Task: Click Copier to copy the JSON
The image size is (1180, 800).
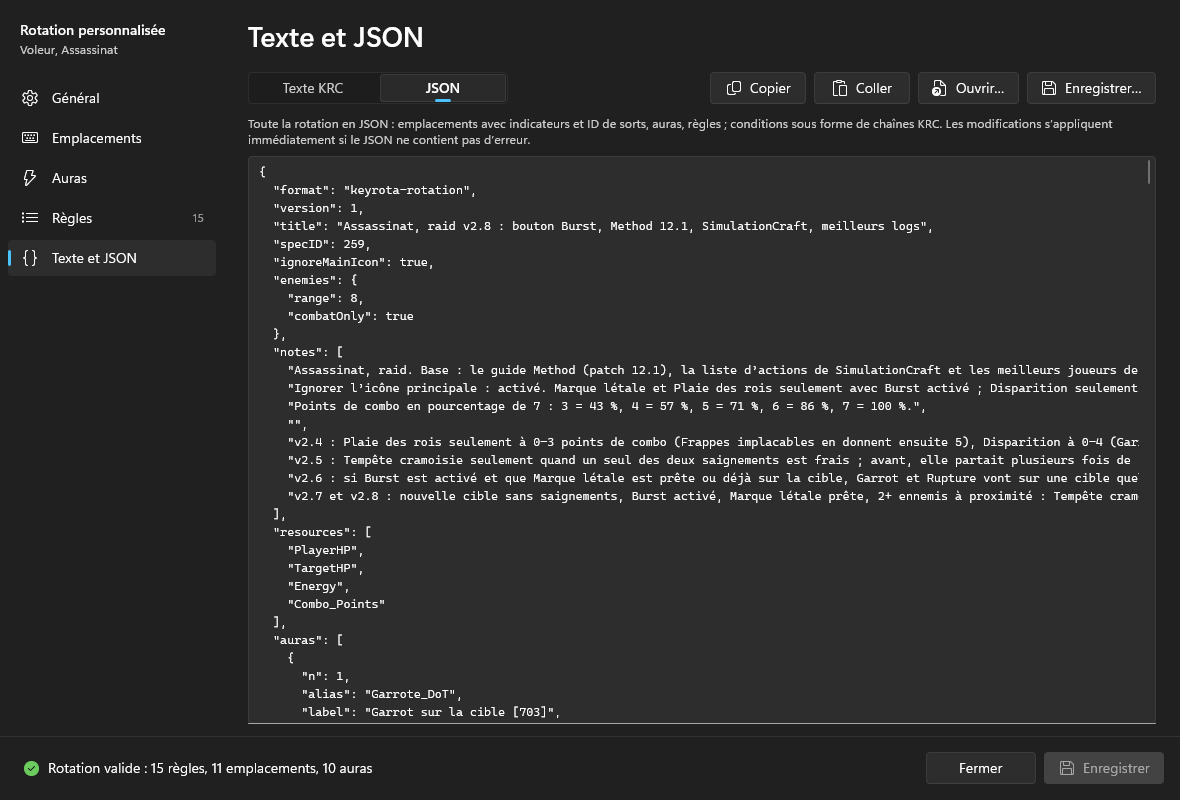Action: click(x=758, y=88)
